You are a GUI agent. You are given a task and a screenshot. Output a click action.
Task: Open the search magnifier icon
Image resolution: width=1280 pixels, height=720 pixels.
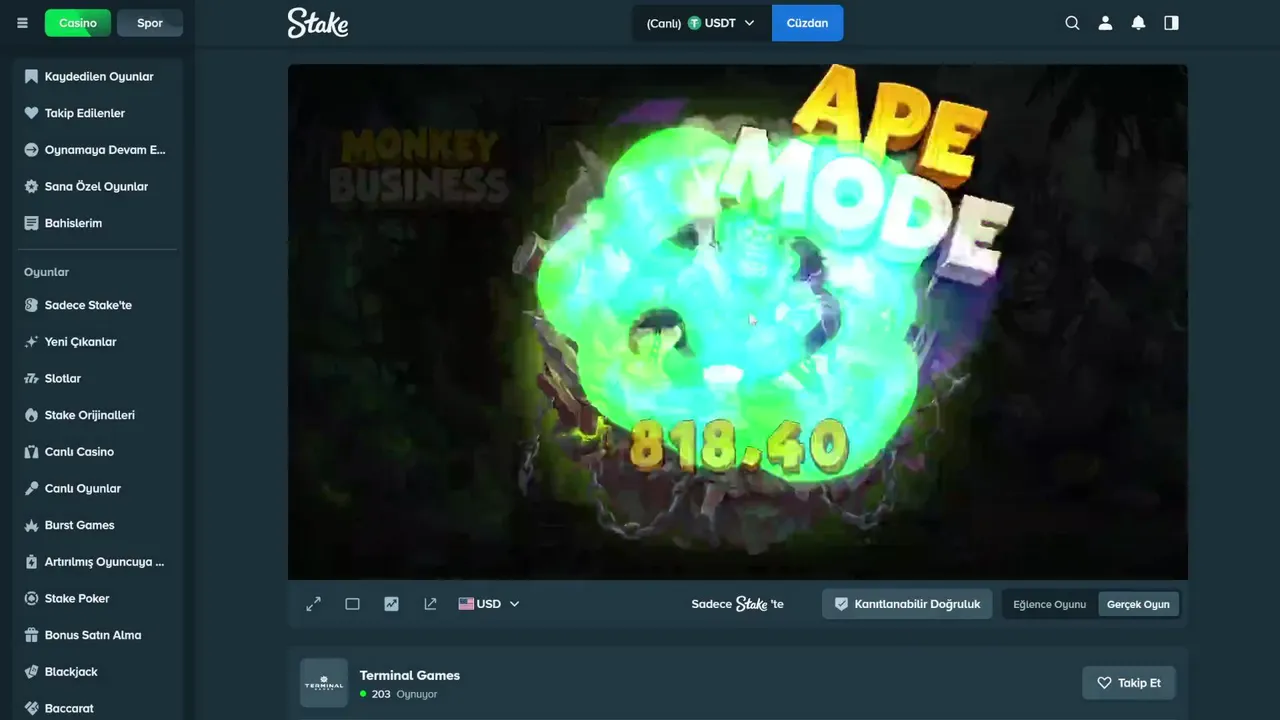click(x=1072, y=23)
